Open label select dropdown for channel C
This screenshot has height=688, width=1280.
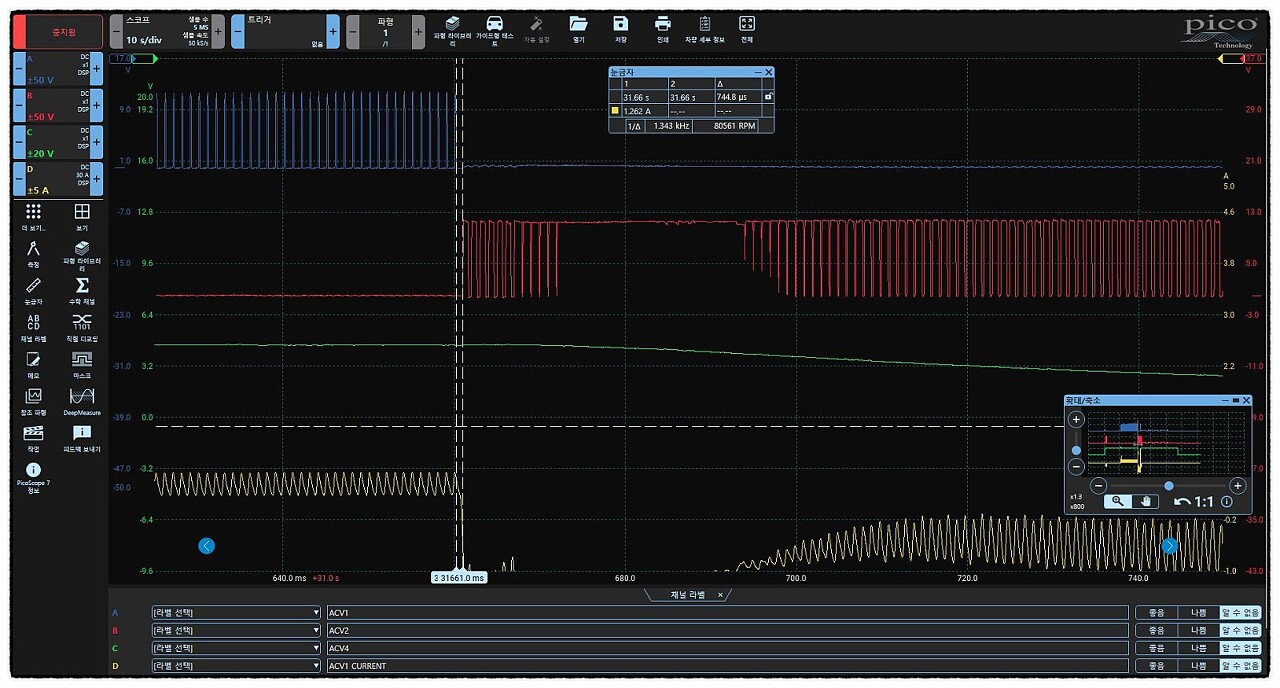click(236, 648)
